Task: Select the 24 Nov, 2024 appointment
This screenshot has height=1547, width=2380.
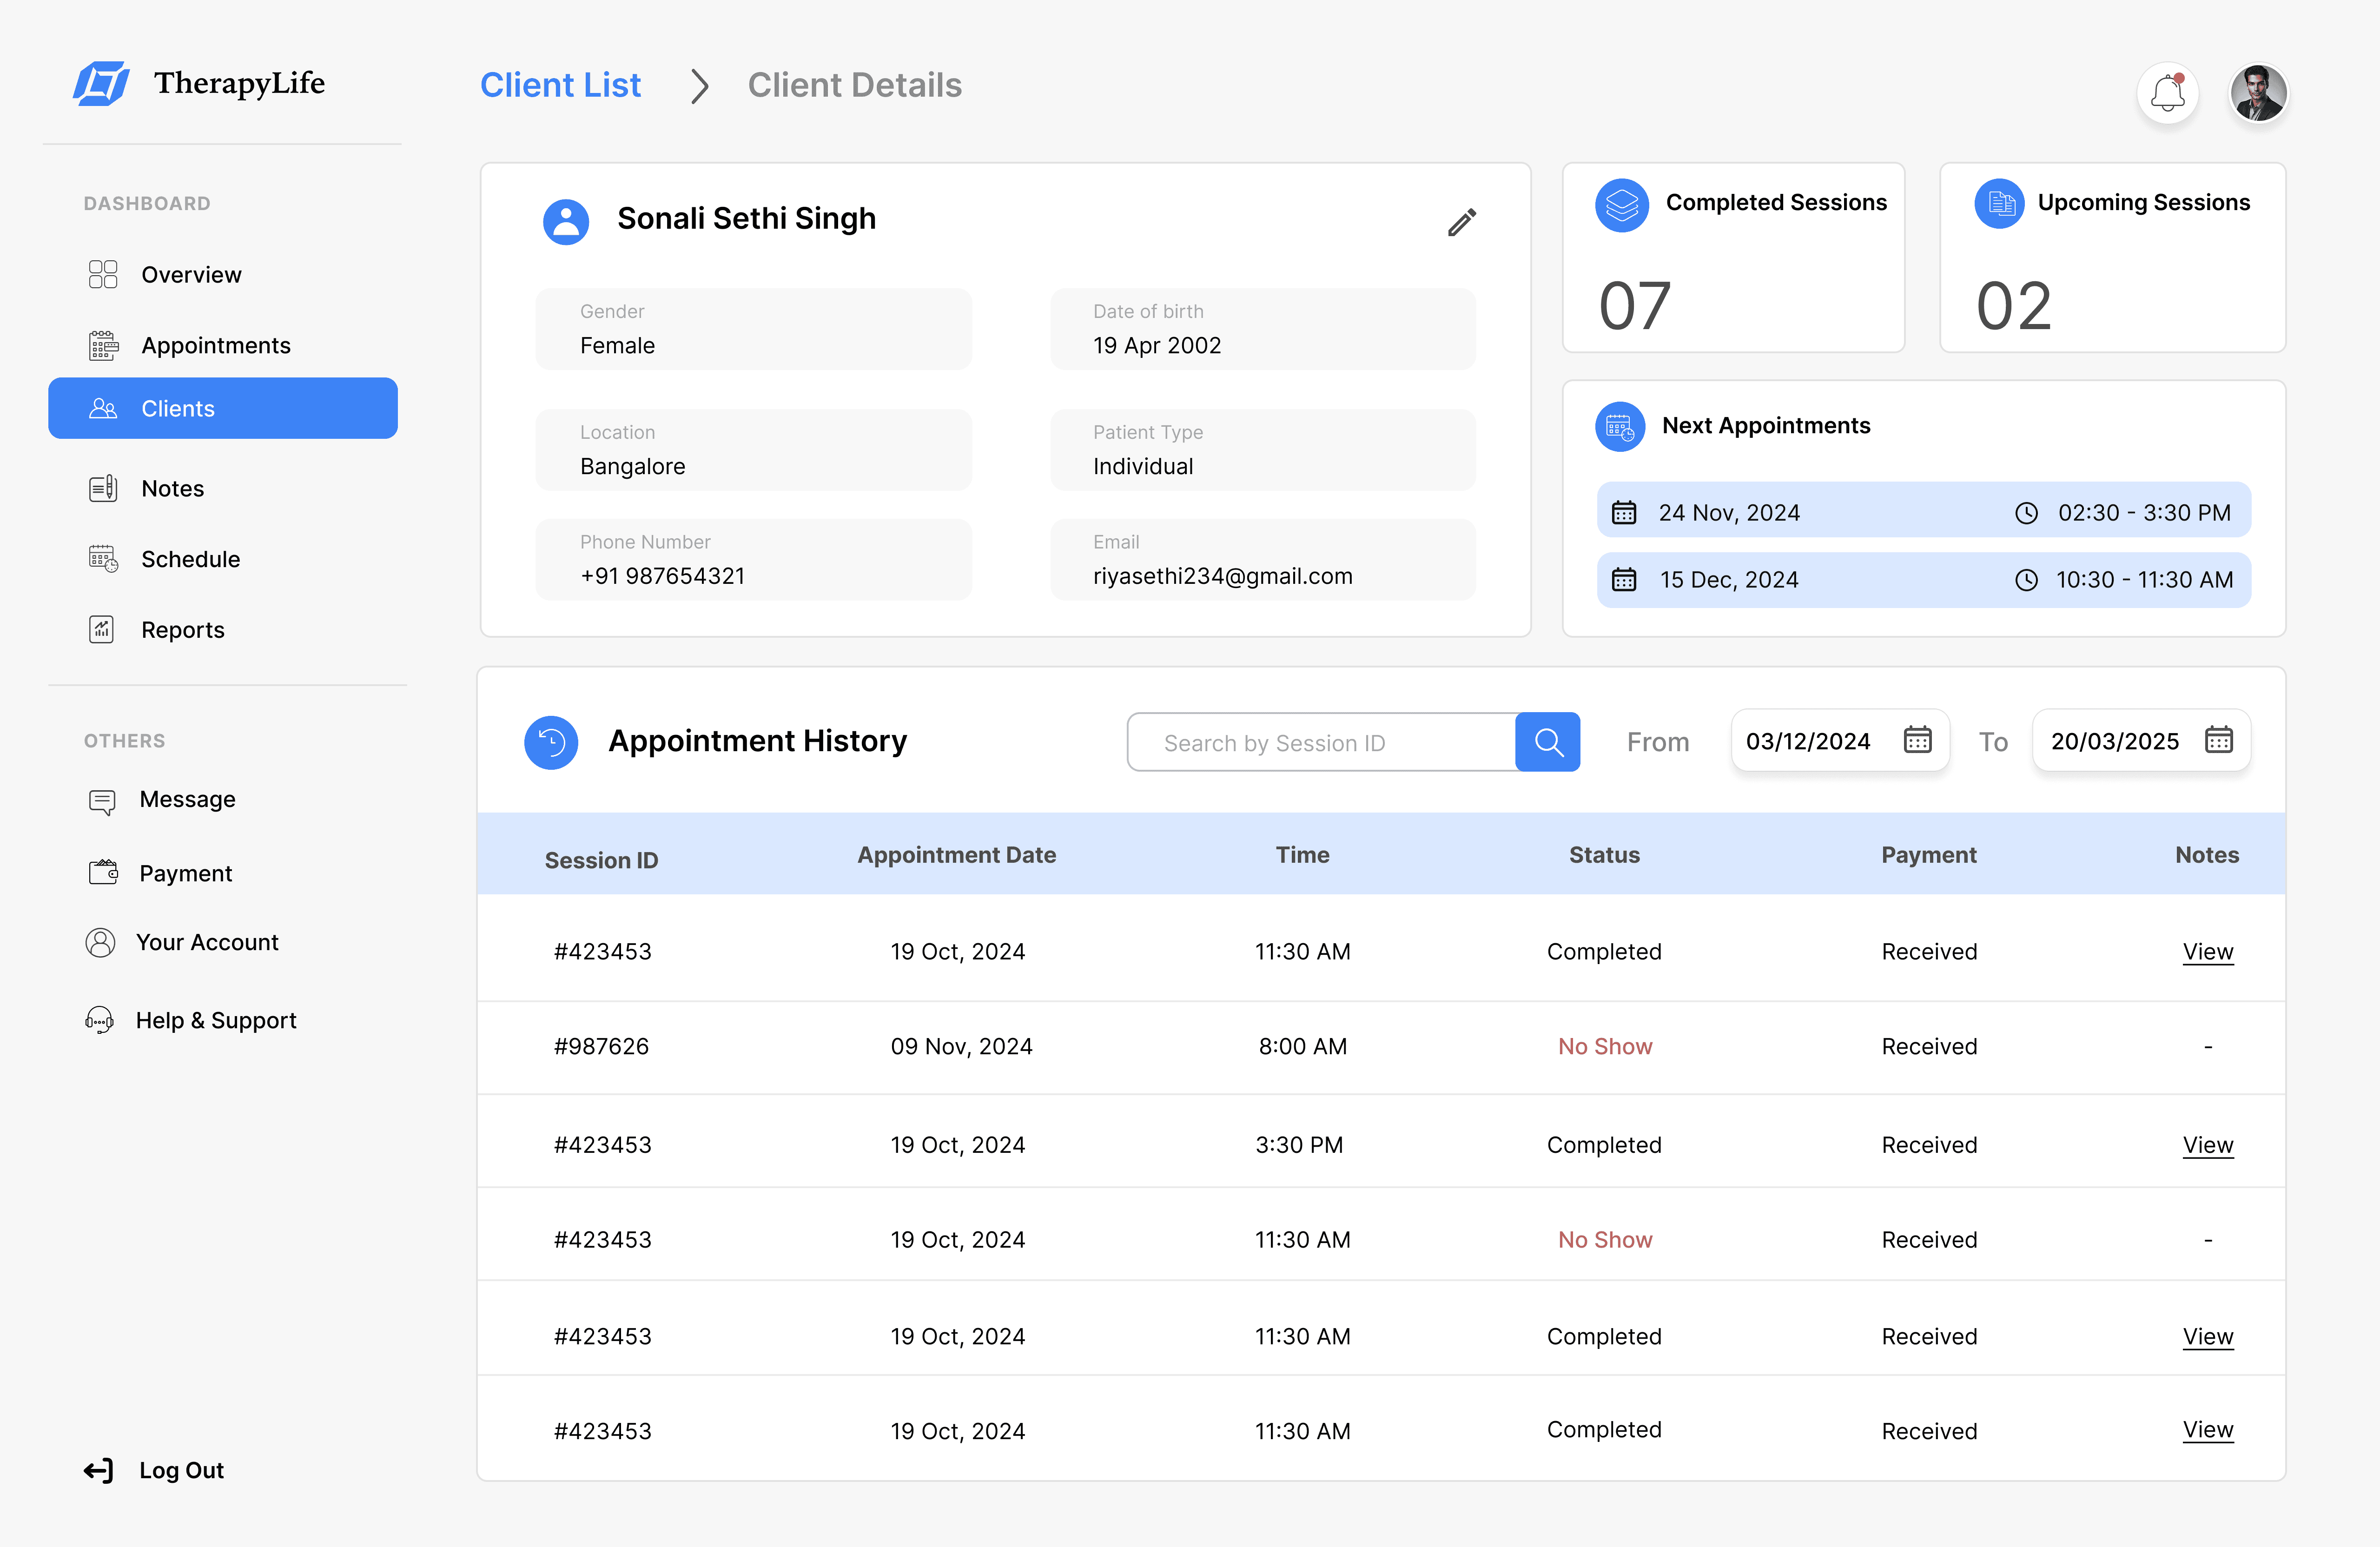Action: [x=1923, y=511]
